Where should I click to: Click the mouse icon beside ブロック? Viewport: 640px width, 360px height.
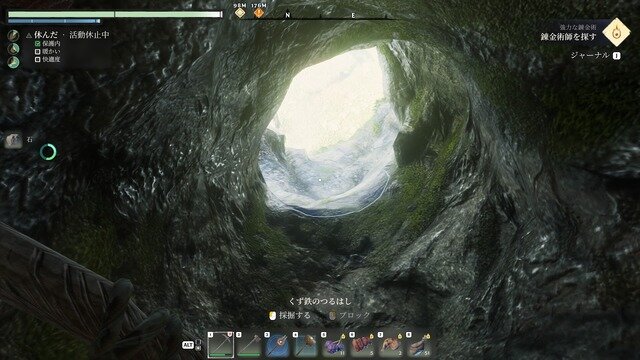pyautogui.click(x=333, y=316)
